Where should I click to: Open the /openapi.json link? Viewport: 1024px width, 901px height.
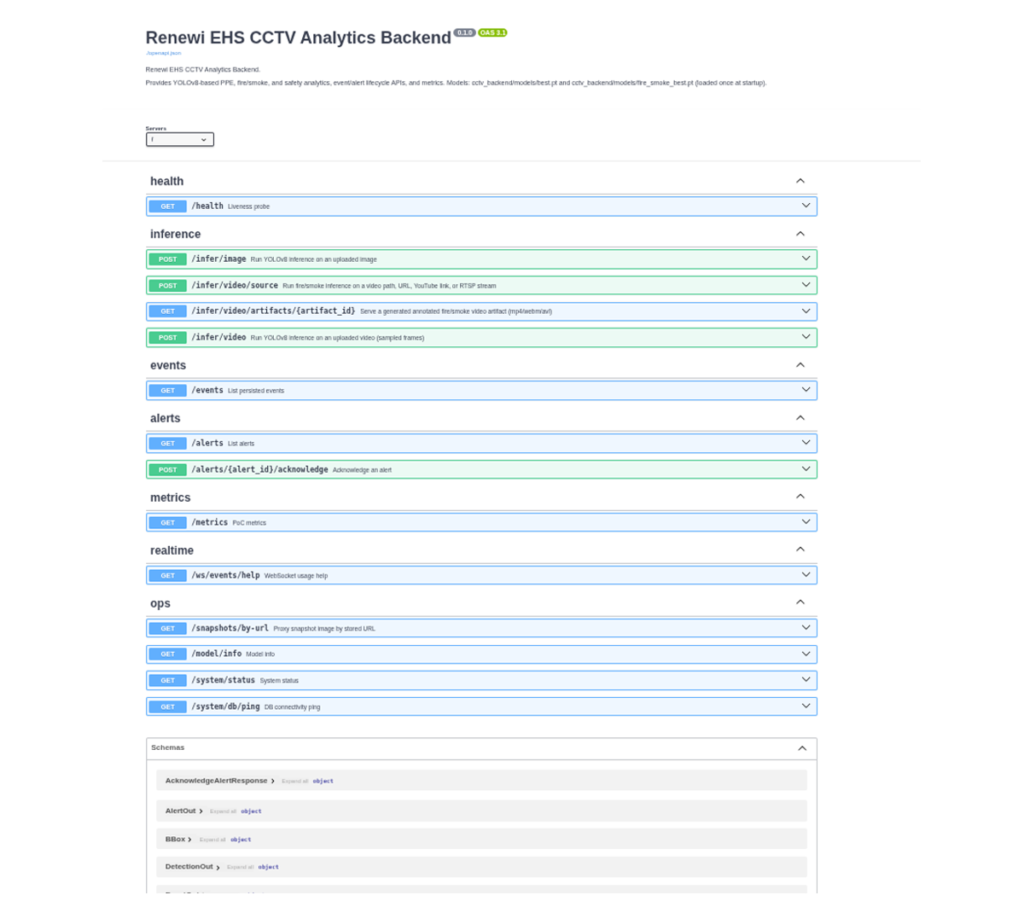tap(163, 53)
